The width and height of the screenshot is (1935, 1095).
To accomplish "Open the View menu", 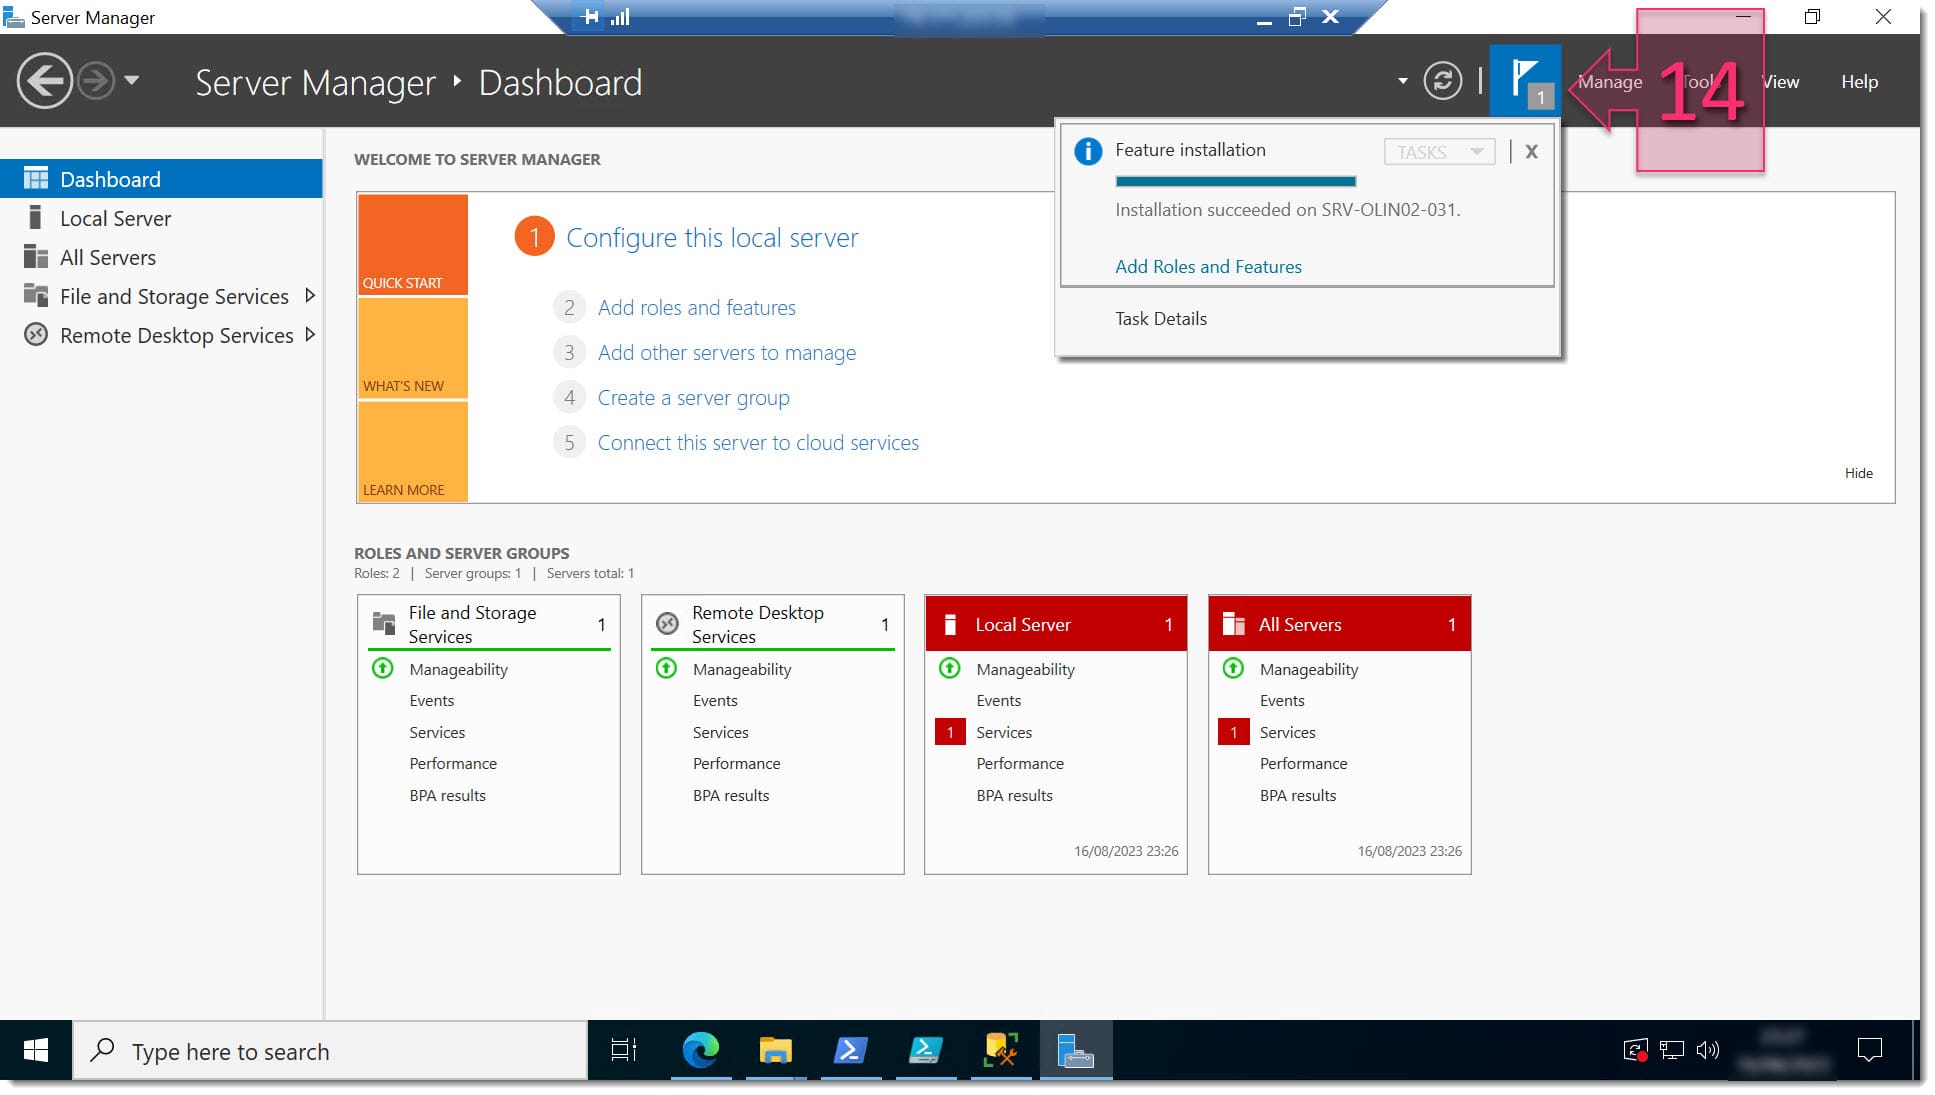I will pyautogui.click(x=1780, y=82).
